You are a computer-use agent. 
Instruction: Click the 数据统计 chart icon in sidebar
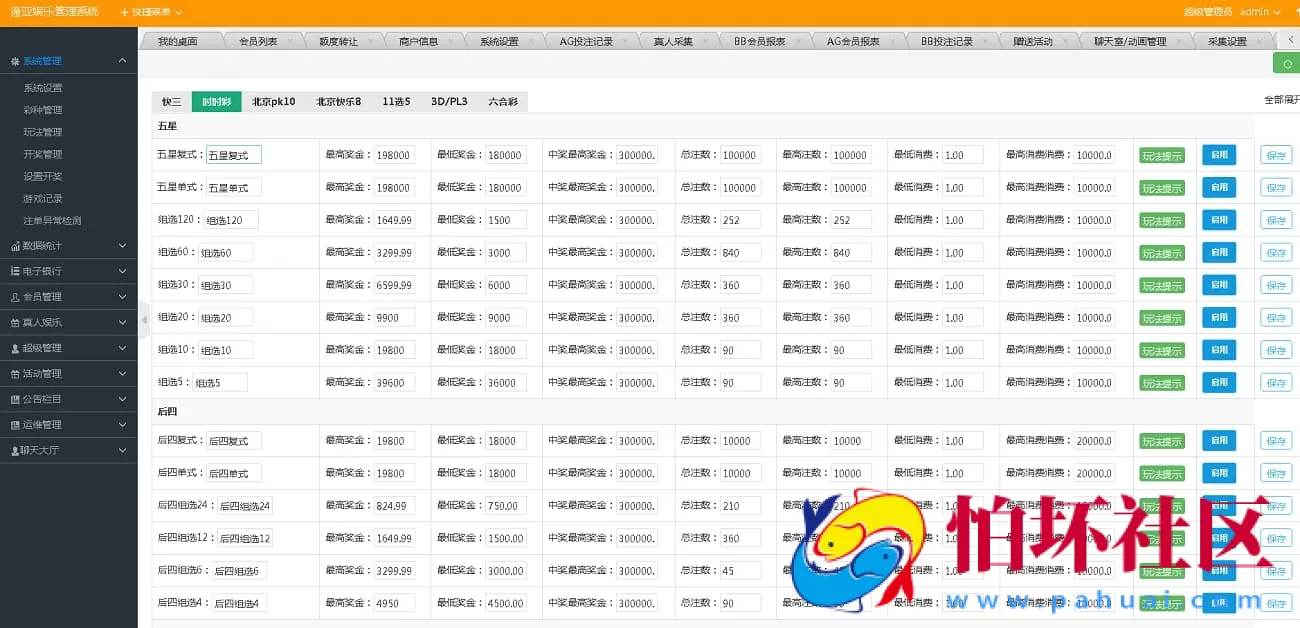point(15,245)
